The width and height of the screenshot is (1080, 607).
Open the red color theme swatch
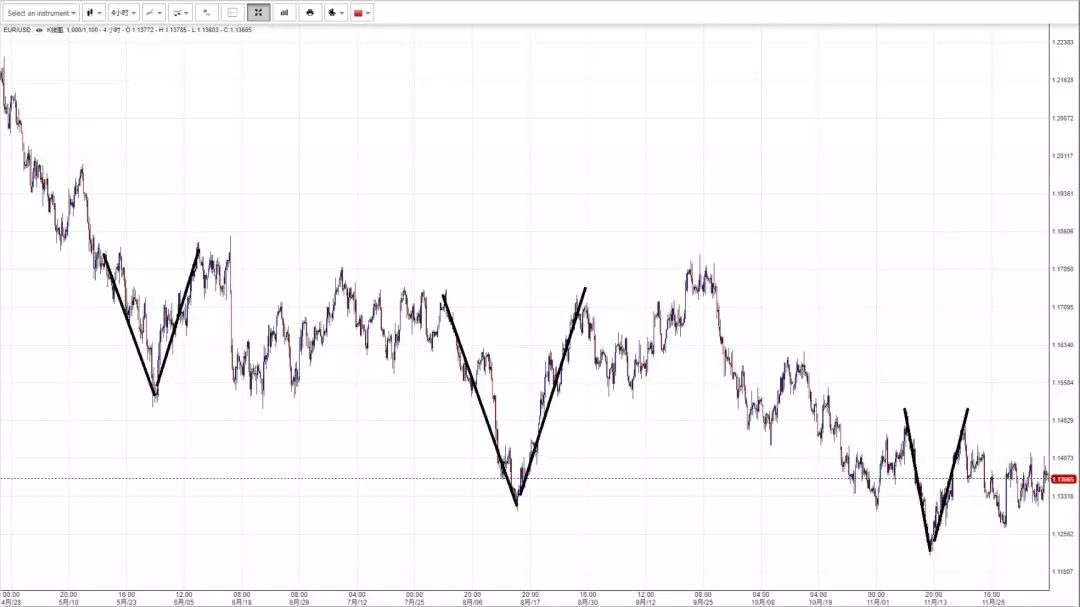click(x=362, y=13)
